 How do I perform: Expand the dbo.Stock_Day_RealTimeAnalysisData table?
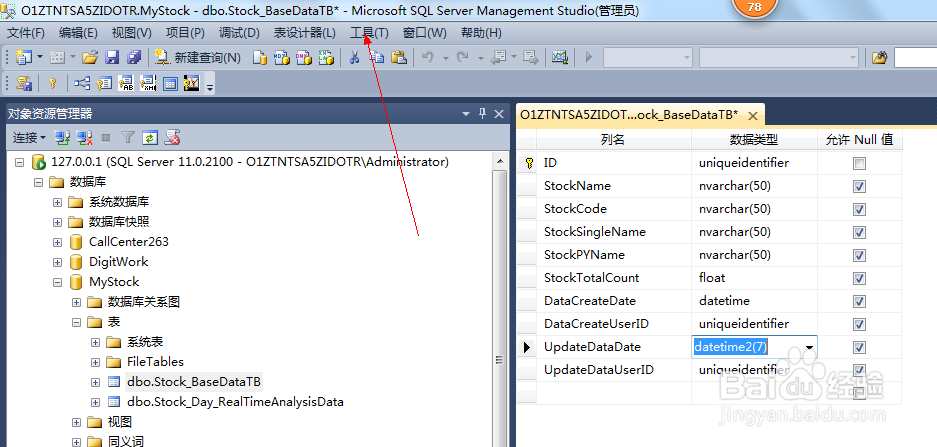(96, 402)
